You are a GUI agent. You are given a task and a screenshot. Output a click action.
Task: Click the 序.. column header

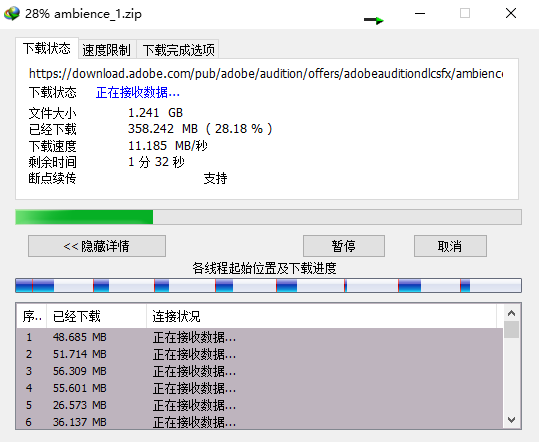32,316
